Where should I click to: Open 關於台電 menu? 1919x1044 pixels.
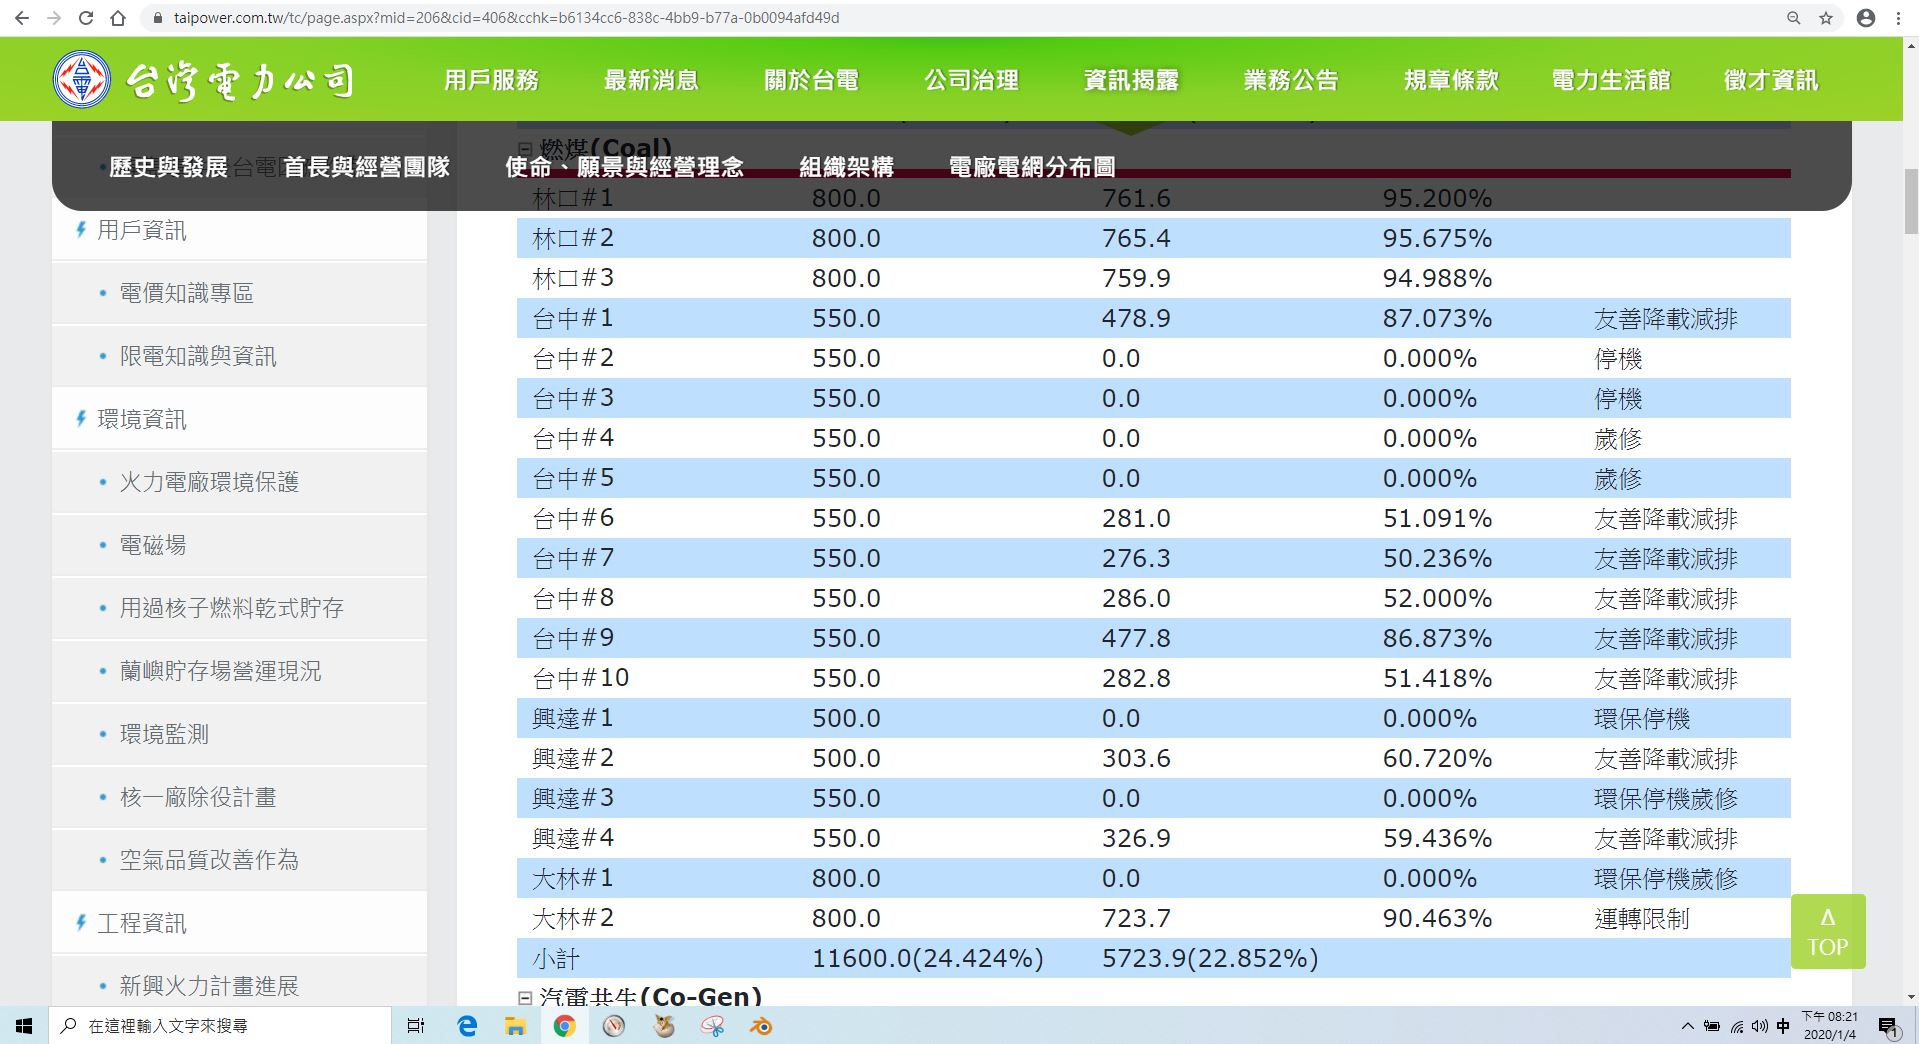pos(811,80)
